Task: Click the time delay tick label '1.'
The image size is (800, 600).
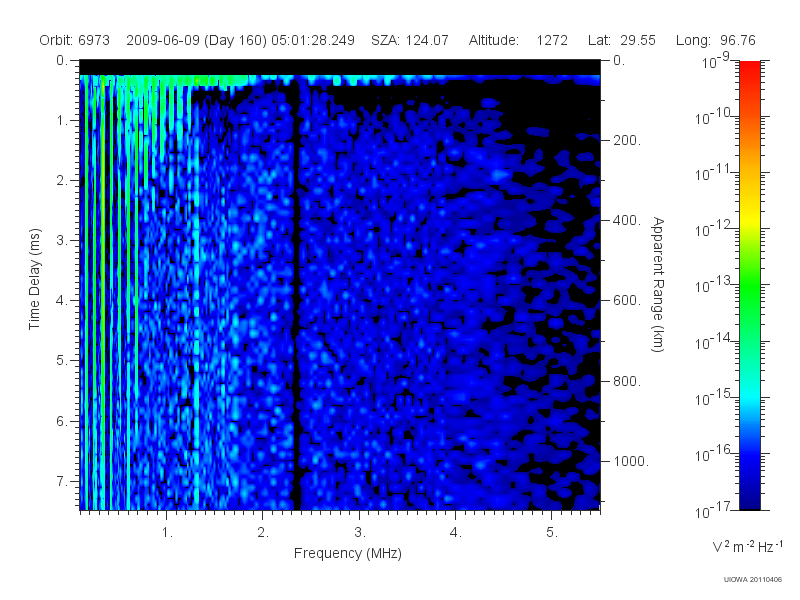Action: coord(62,121)
